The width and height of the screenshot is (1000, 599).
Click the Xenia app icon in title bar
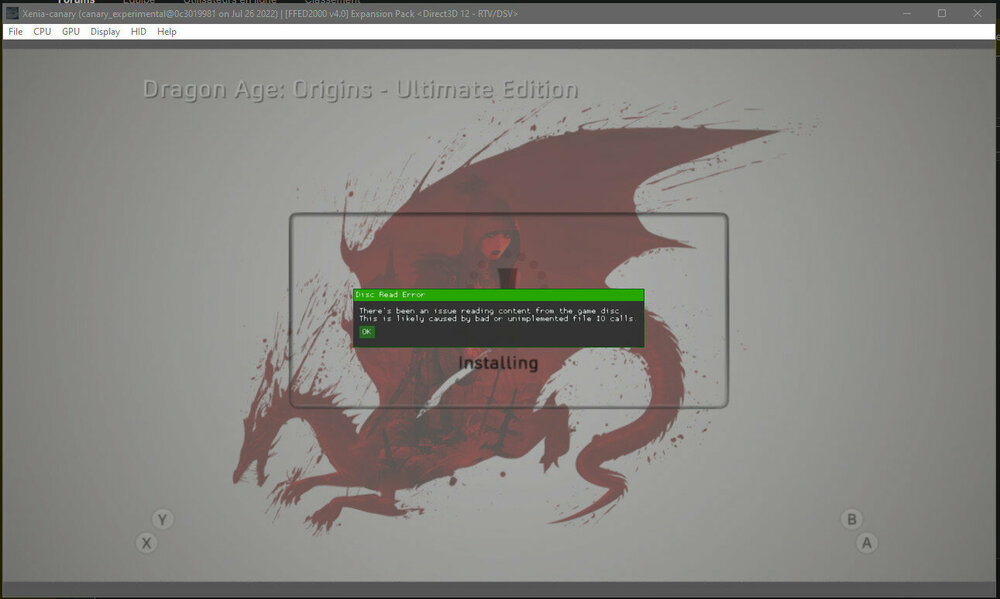pos(12,13)
